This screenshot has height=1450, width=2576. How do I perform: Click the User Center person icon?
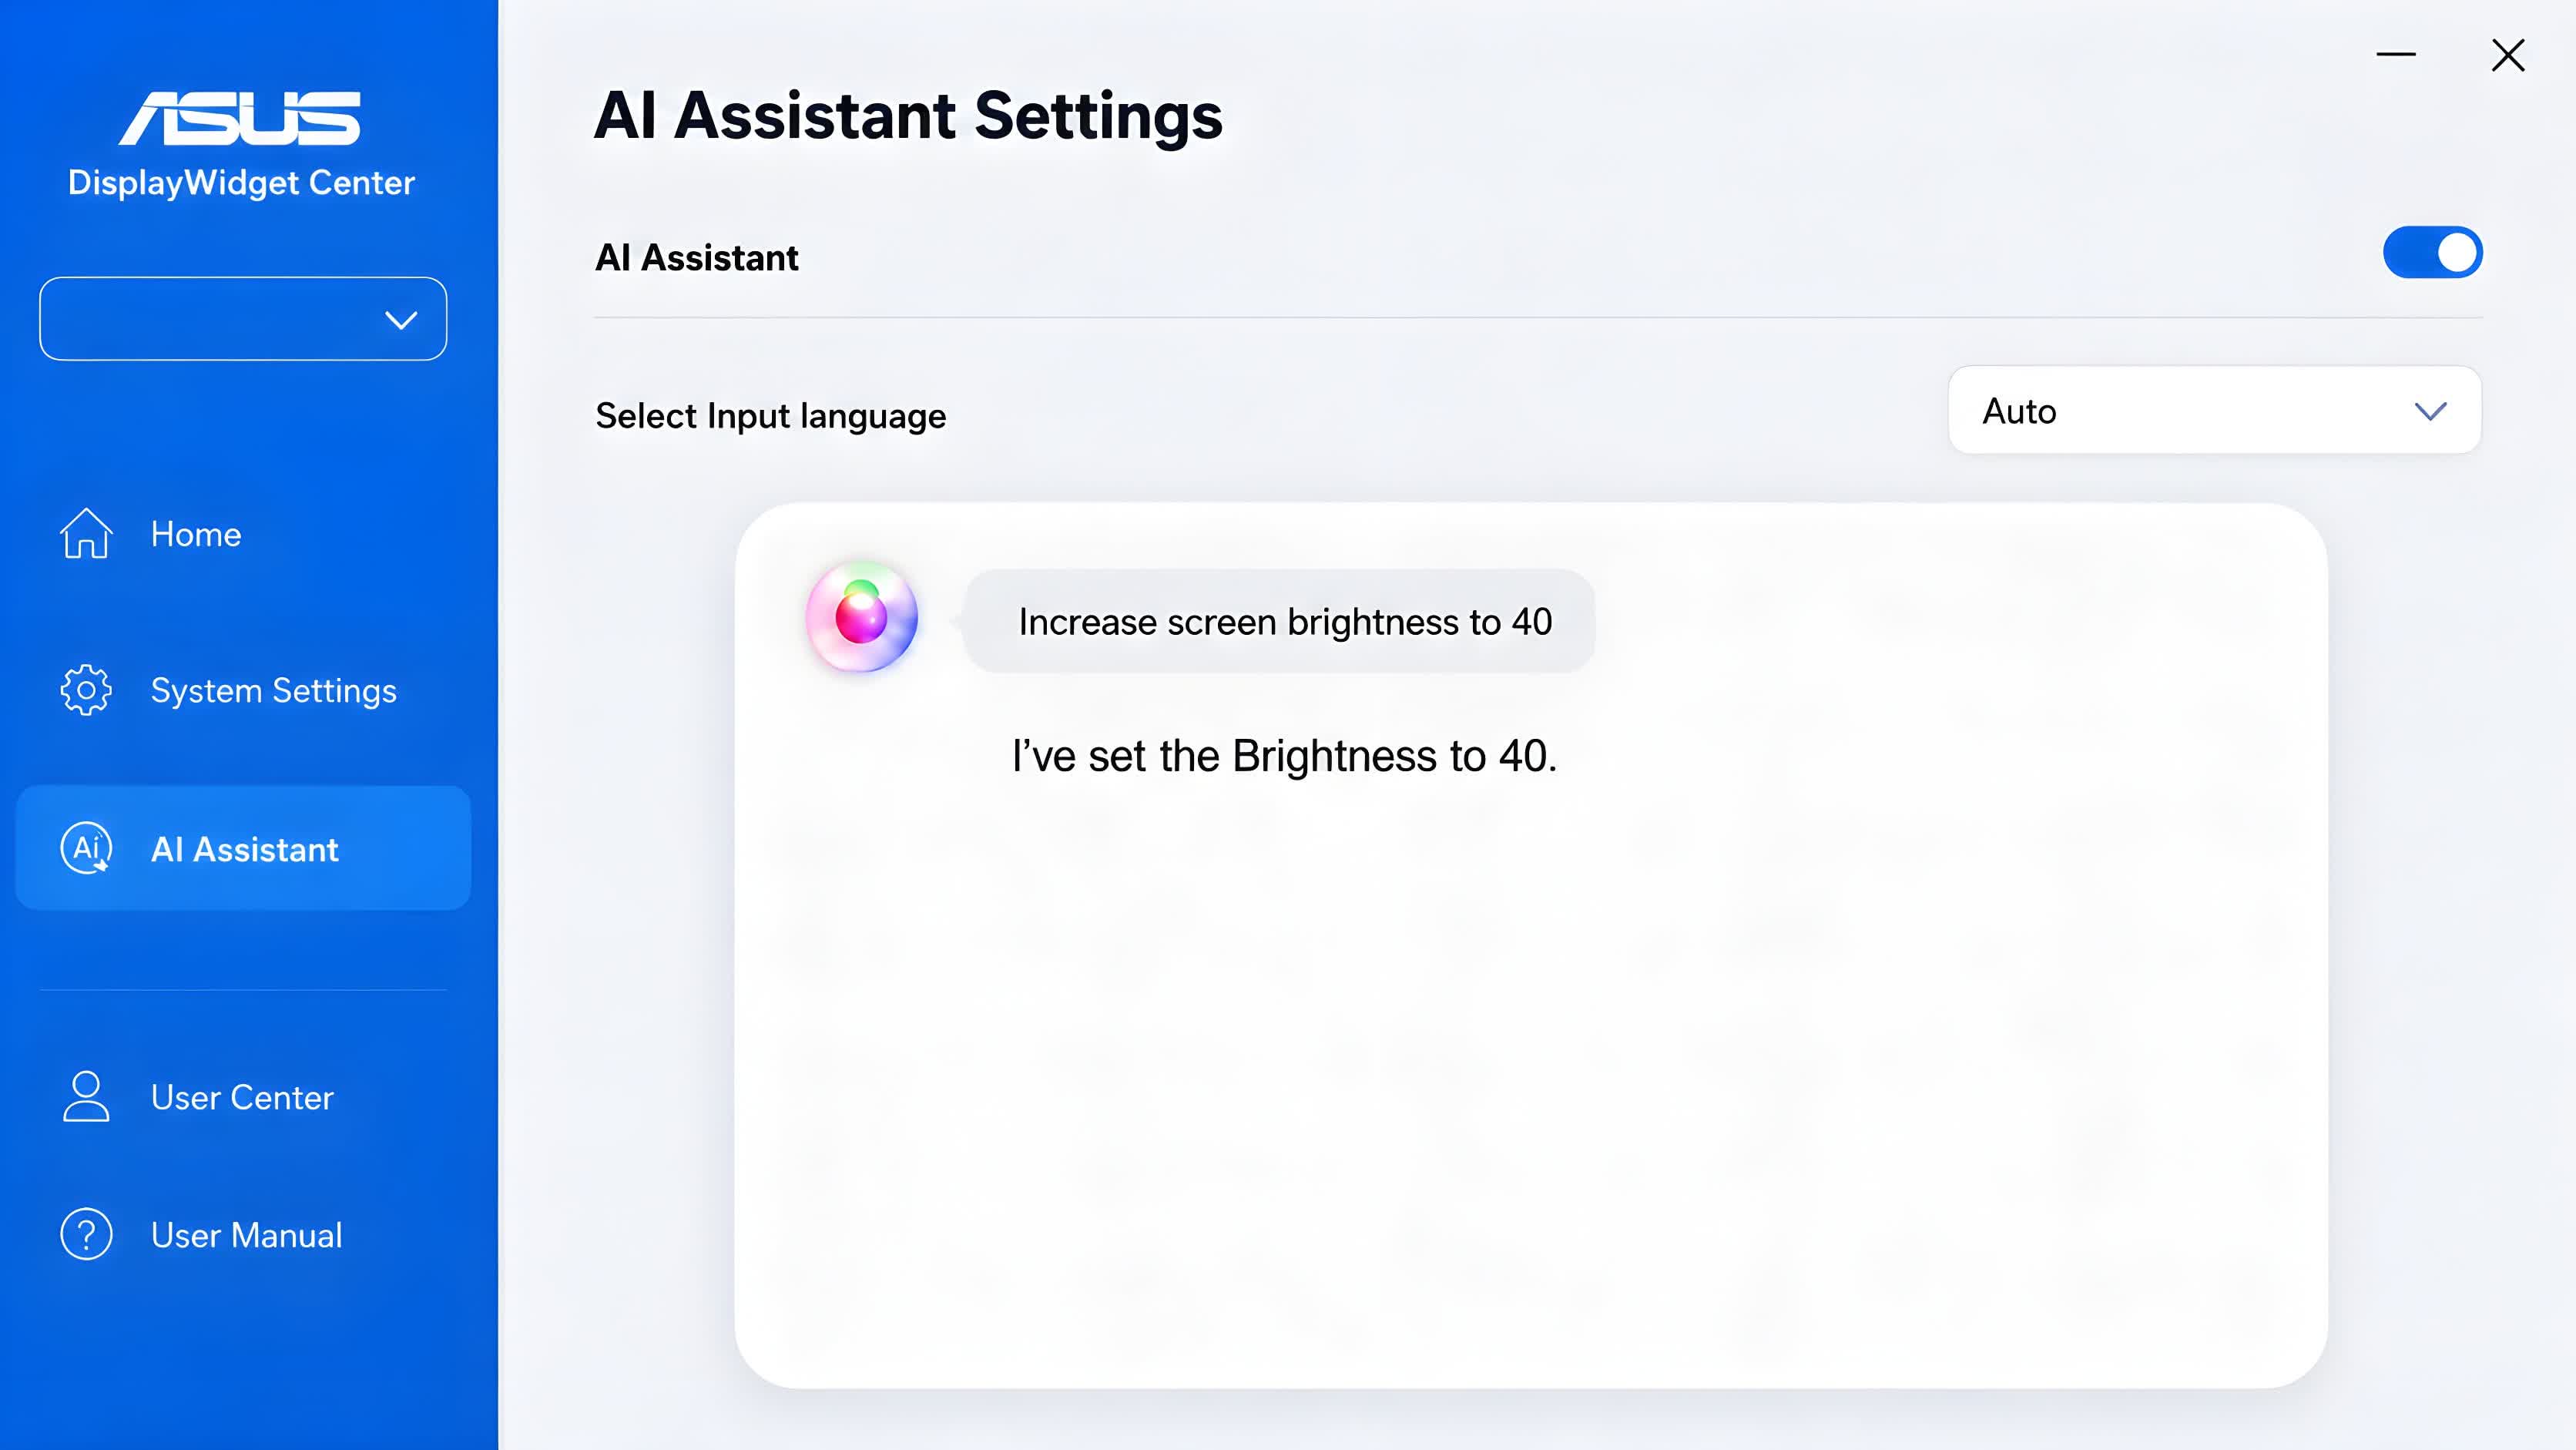tap(86, 1096)
